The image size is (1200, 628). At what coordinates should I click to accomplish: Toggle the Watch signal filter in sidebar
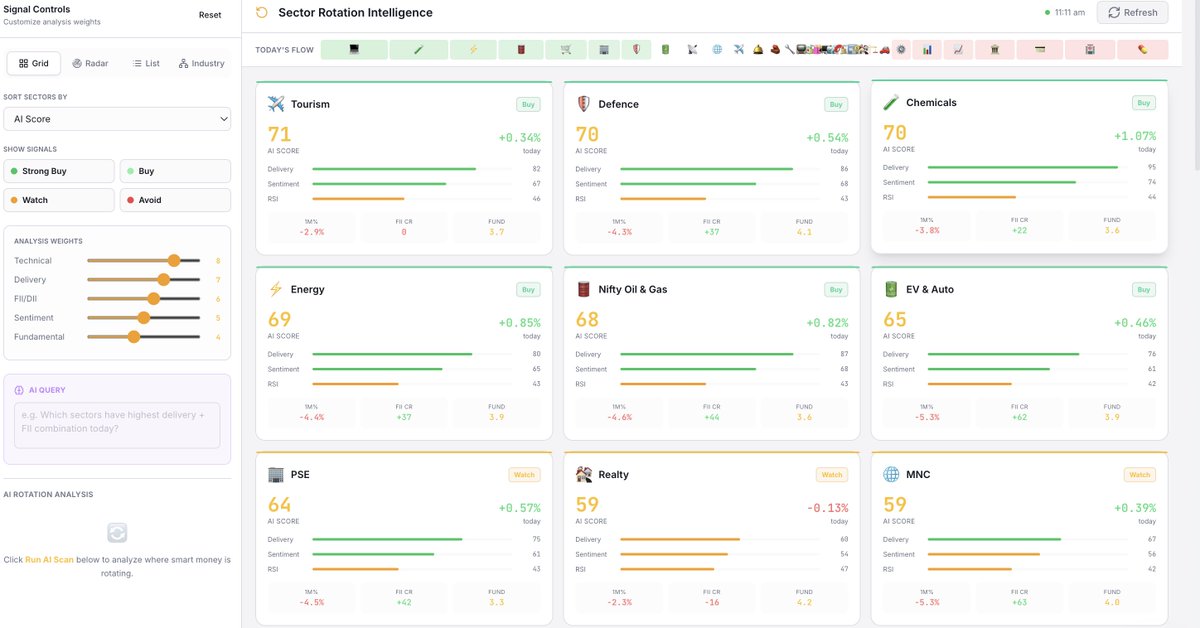59,200
